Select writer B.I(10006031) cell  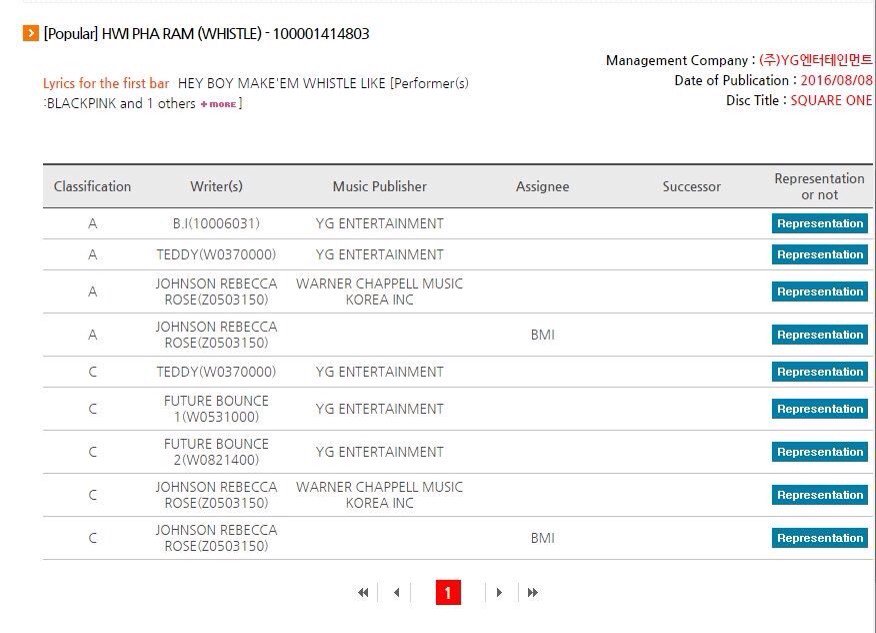(x=216, y=223)
